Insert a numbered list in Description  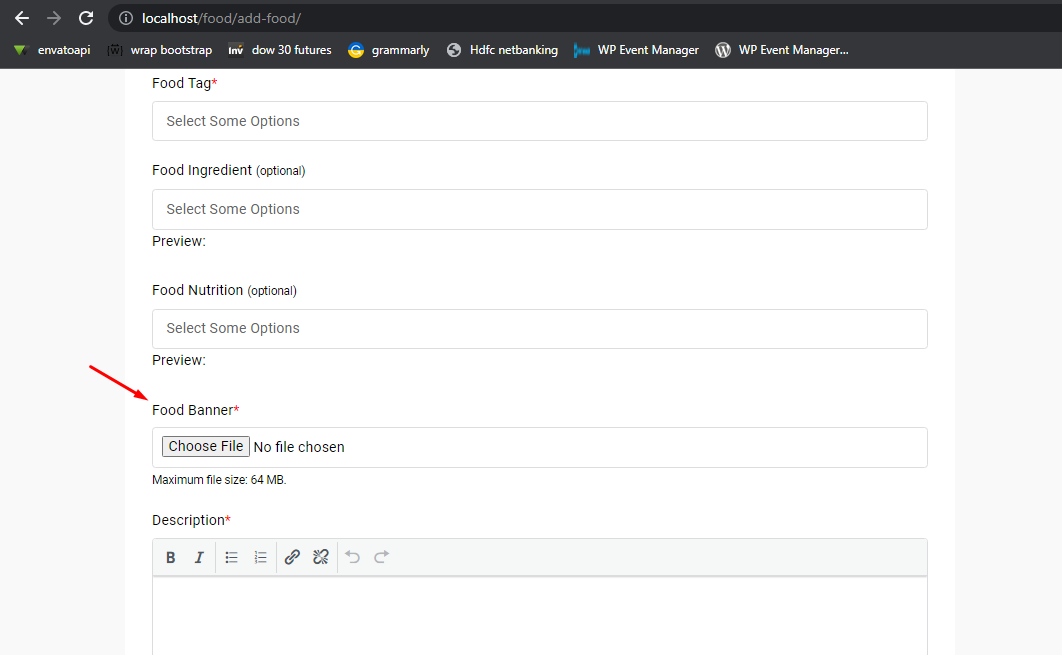pyautogui.click(x=261, y=557)
